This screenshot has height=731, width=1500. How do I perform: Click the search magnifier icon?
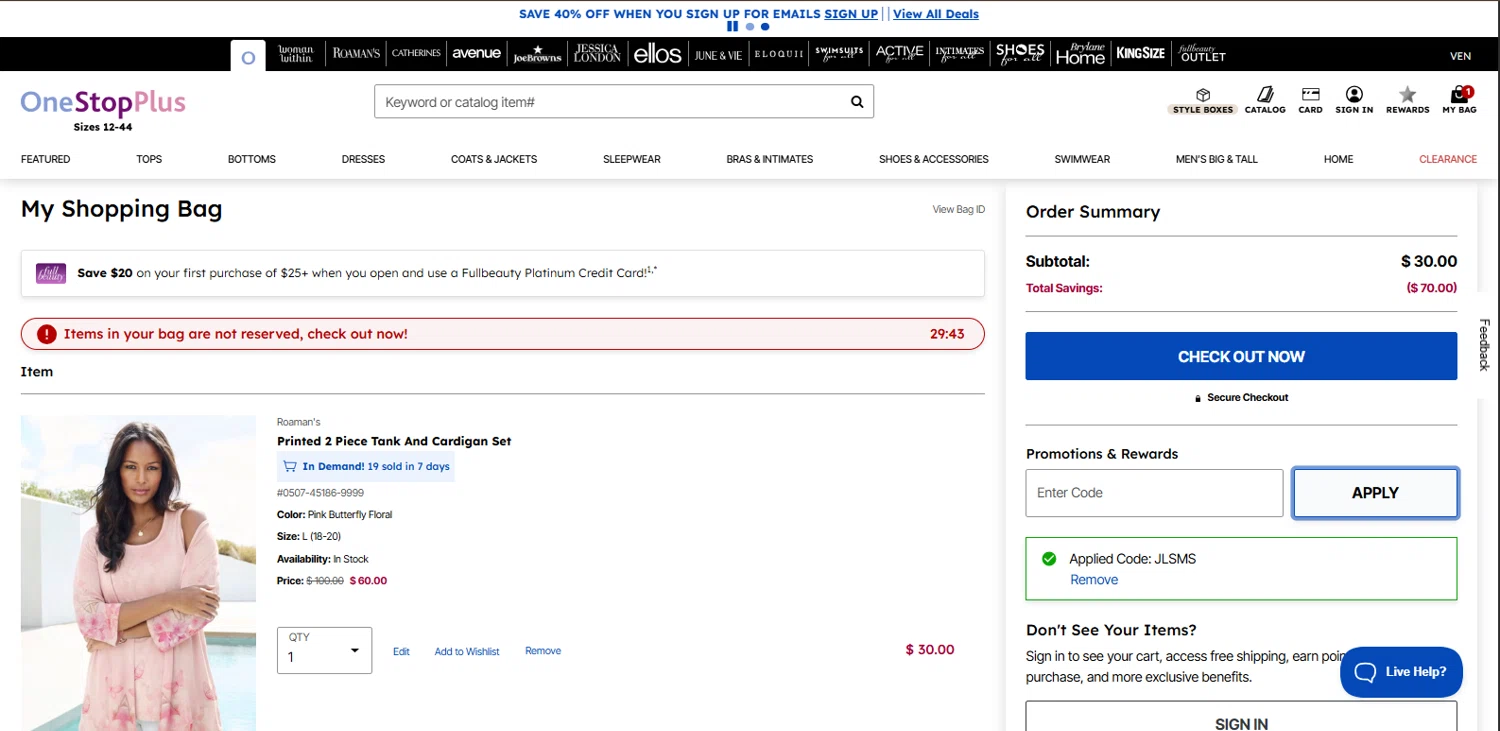pos(857,102)
